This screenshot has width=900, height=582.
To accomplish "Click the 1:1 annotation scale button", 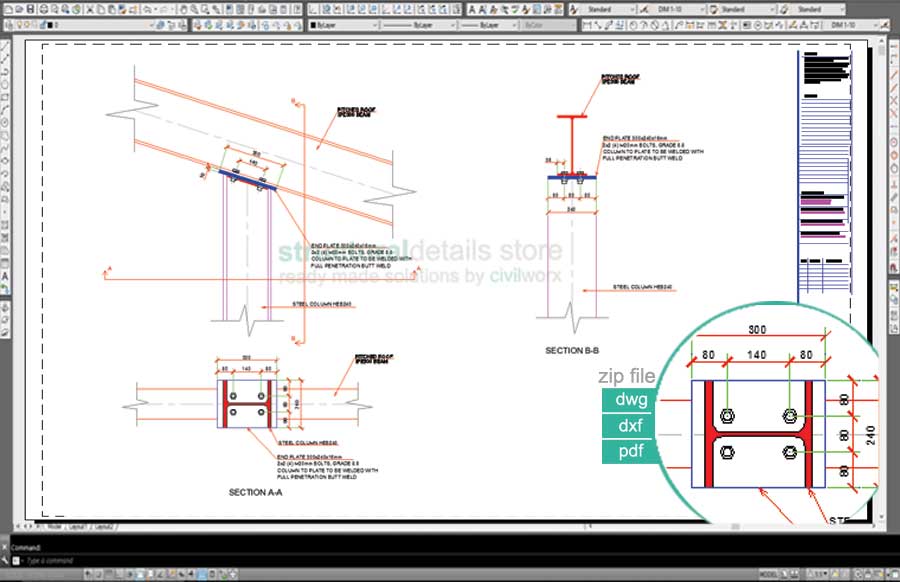I will pos(819,574).
